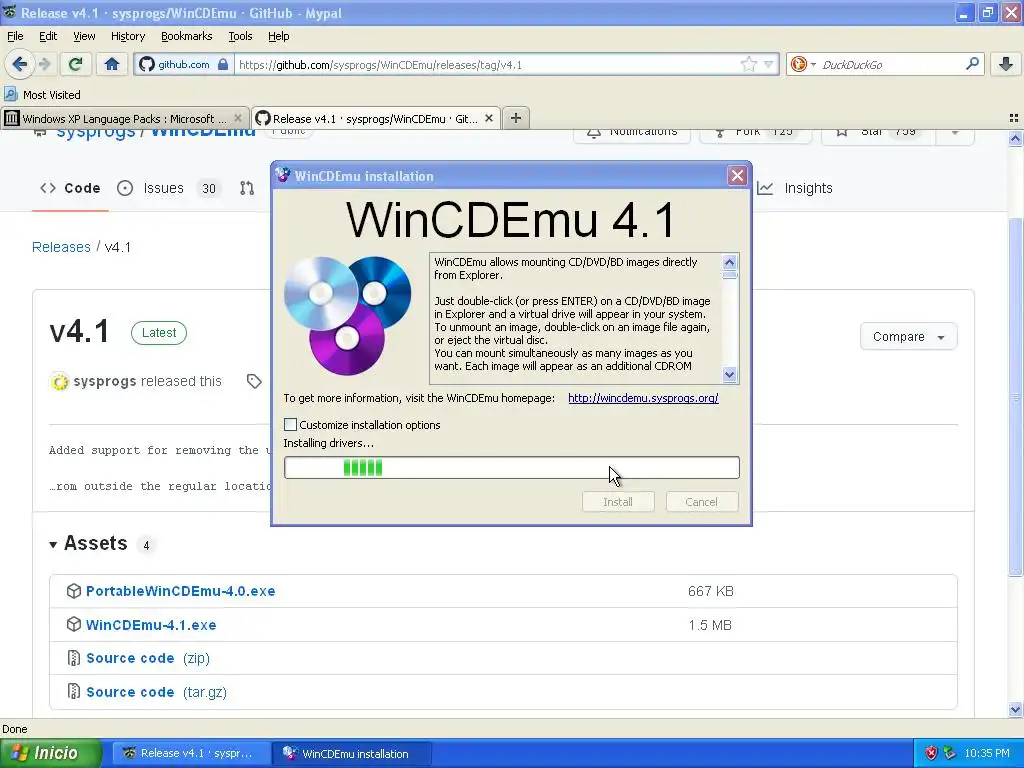
Task: Click archive icon beside Source code (tar.gz)
Action: (x=74, y=692)
